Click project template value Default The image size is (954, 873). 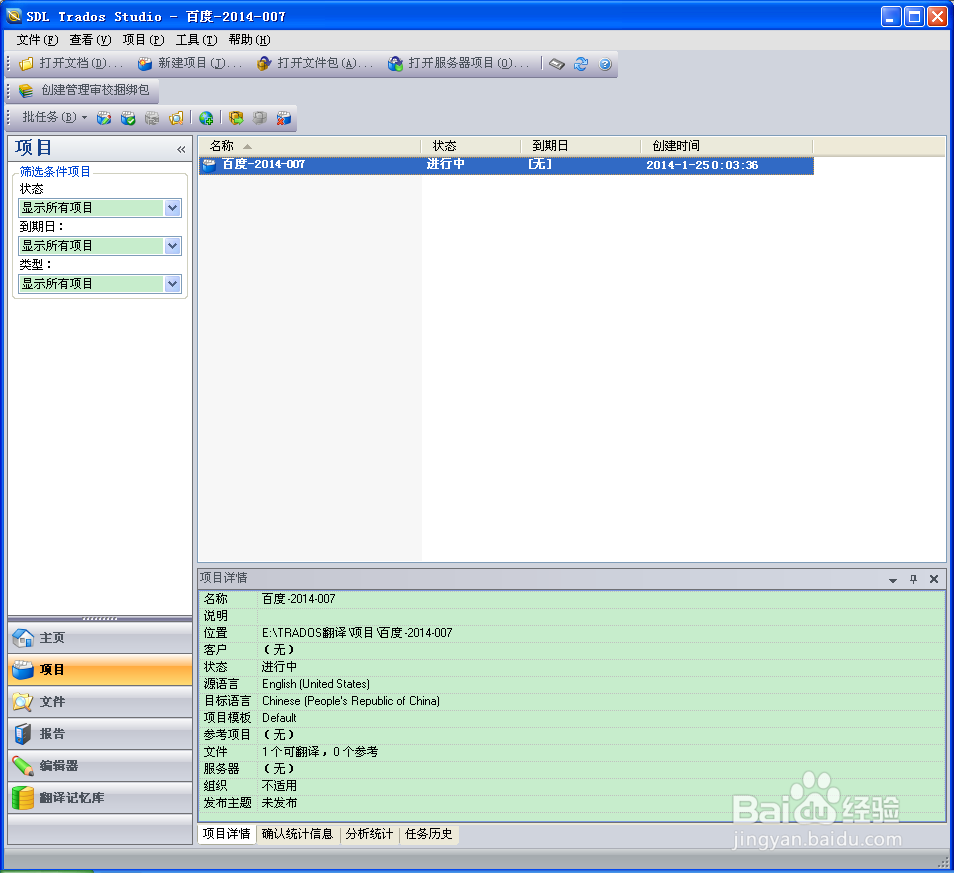point(279,718)
